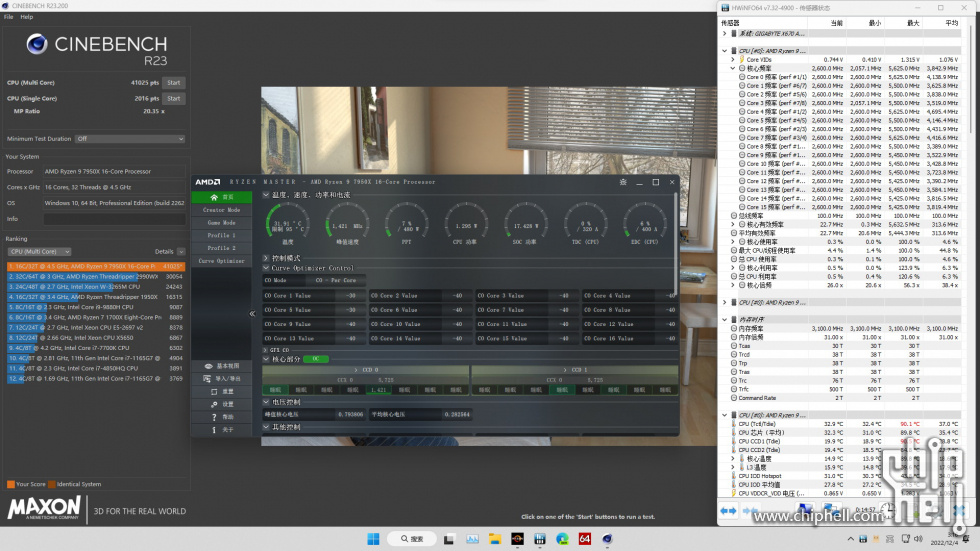This screenshot has height=551, width=980.
Task: Open the CO Mode Per Core dropdown
Action: 336,280
